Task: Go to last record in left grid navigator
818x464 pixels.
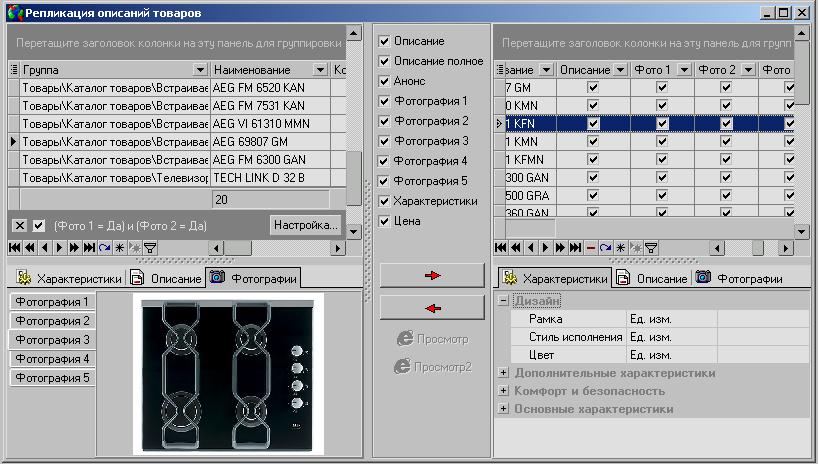Action: tap(89, 248)
